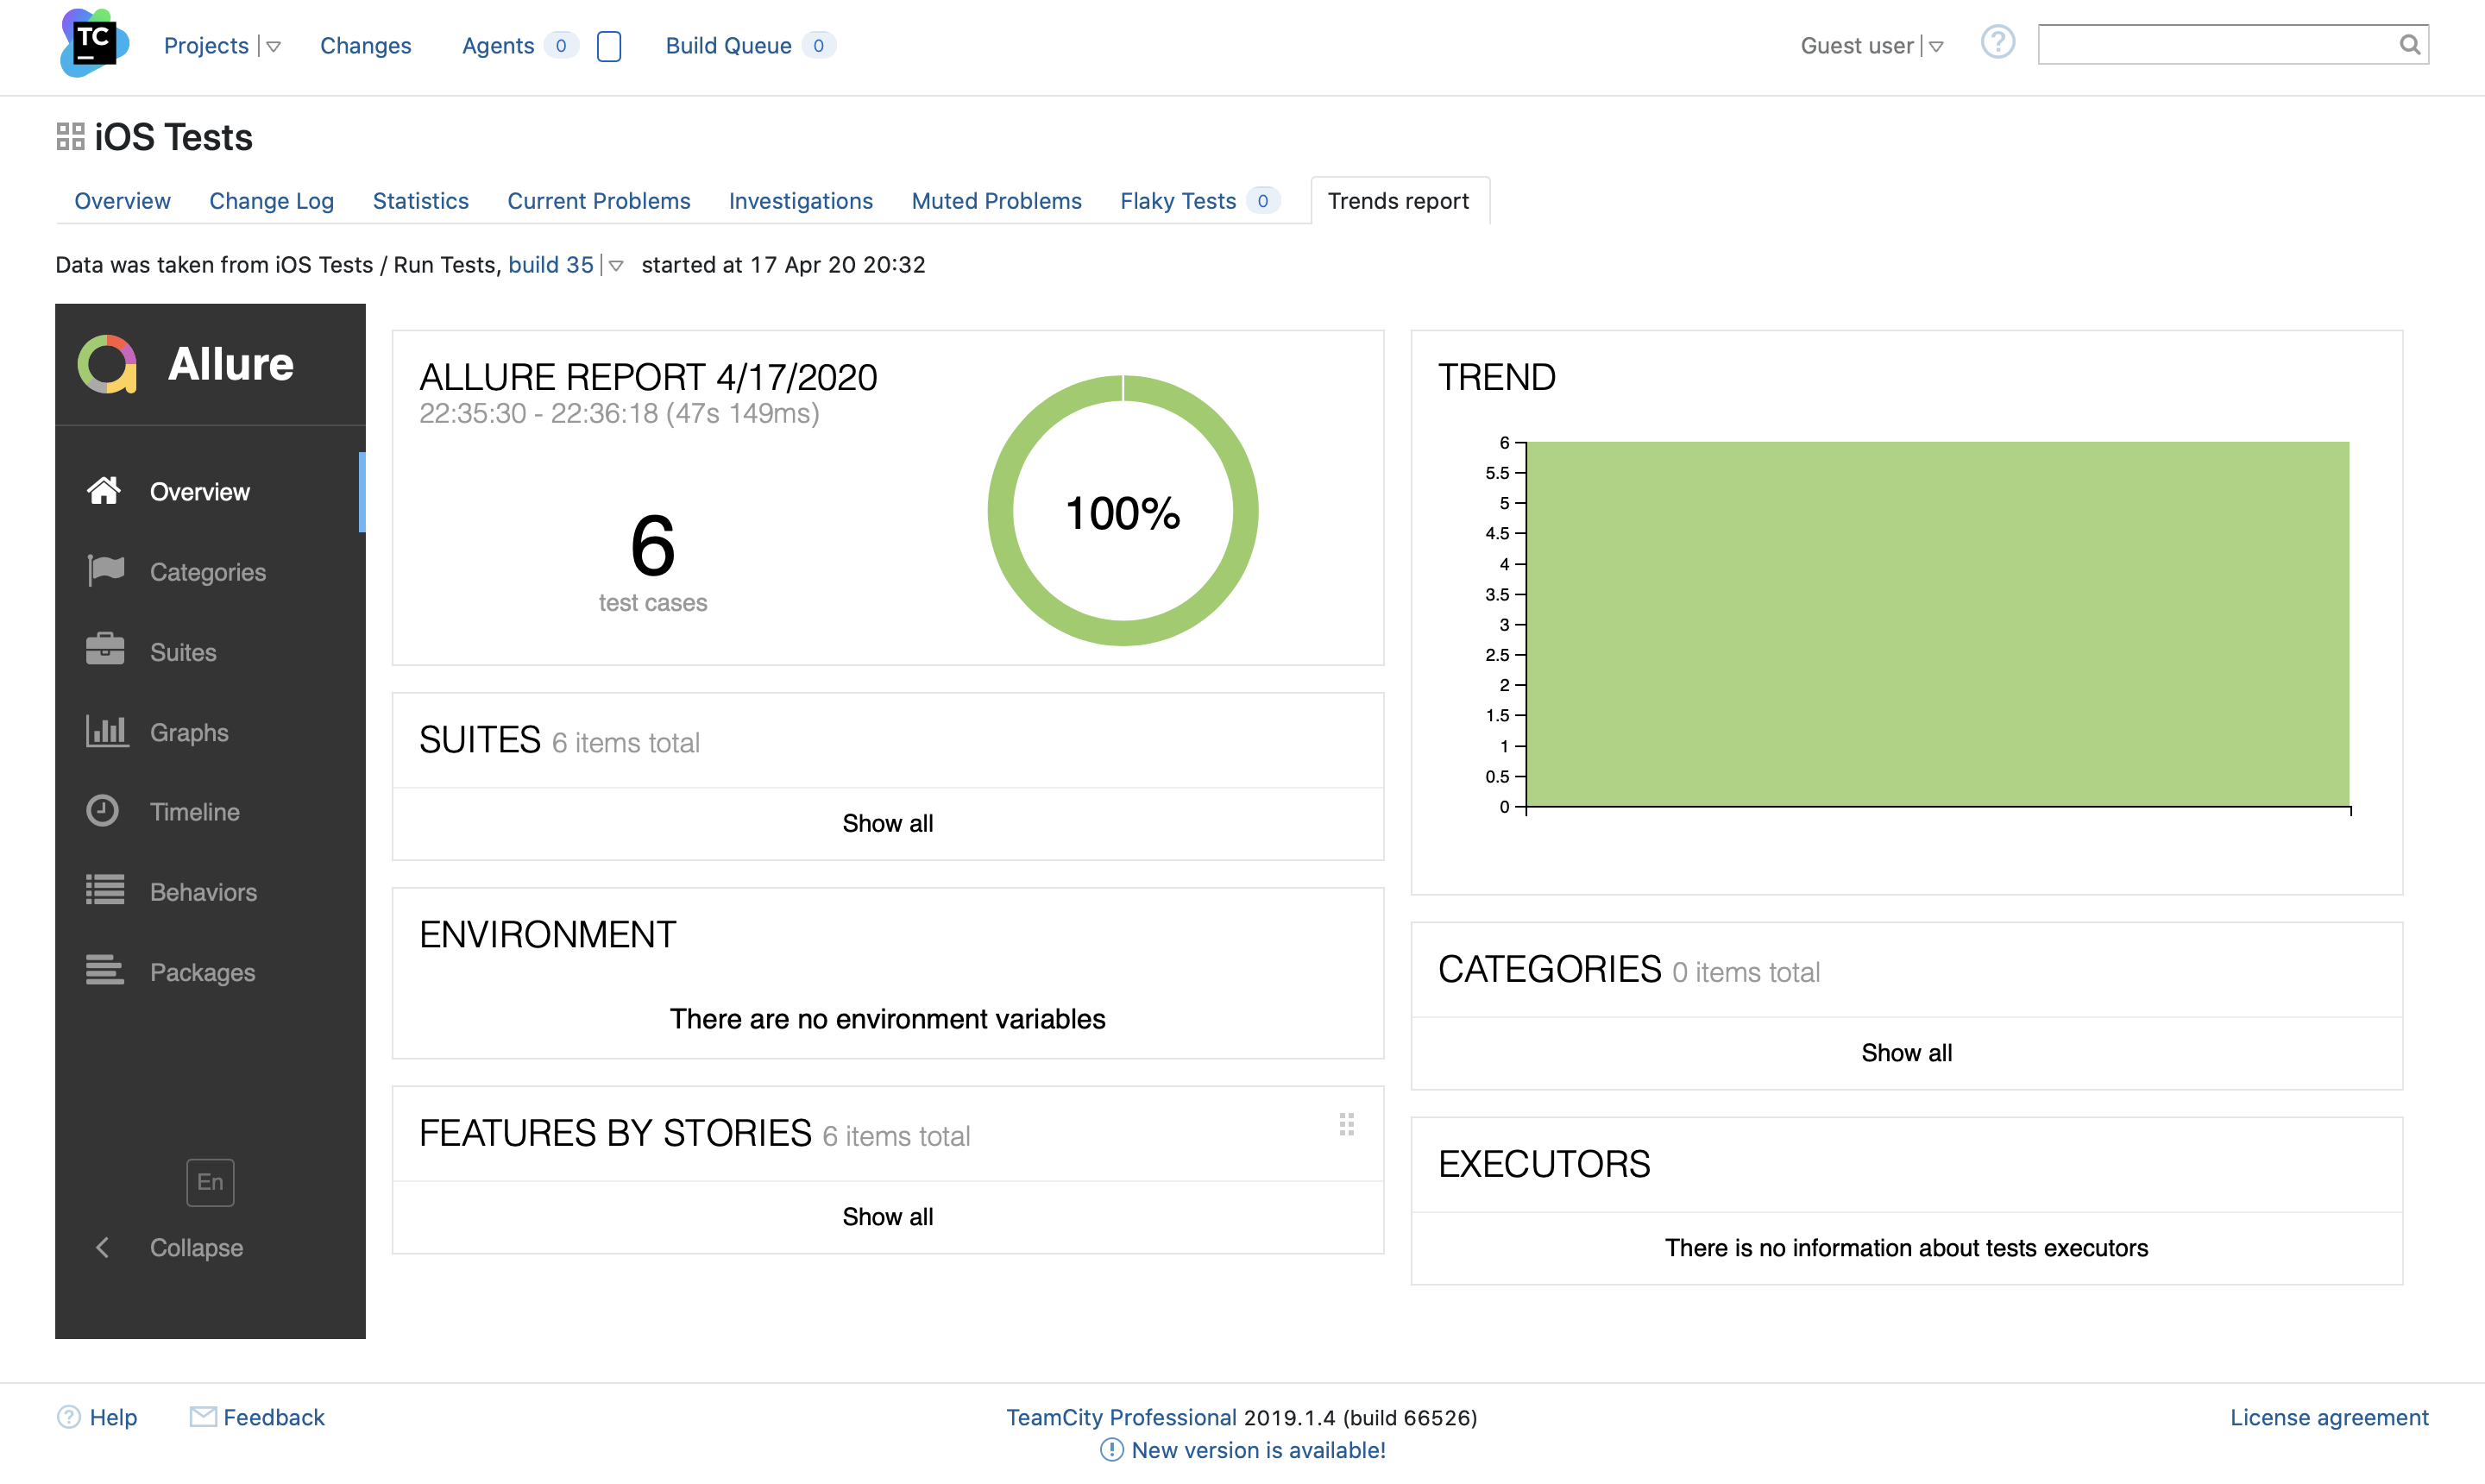Toggle the agents square indicator next to Agents
2485x1484 pixels.
click(x=609, y=46)
